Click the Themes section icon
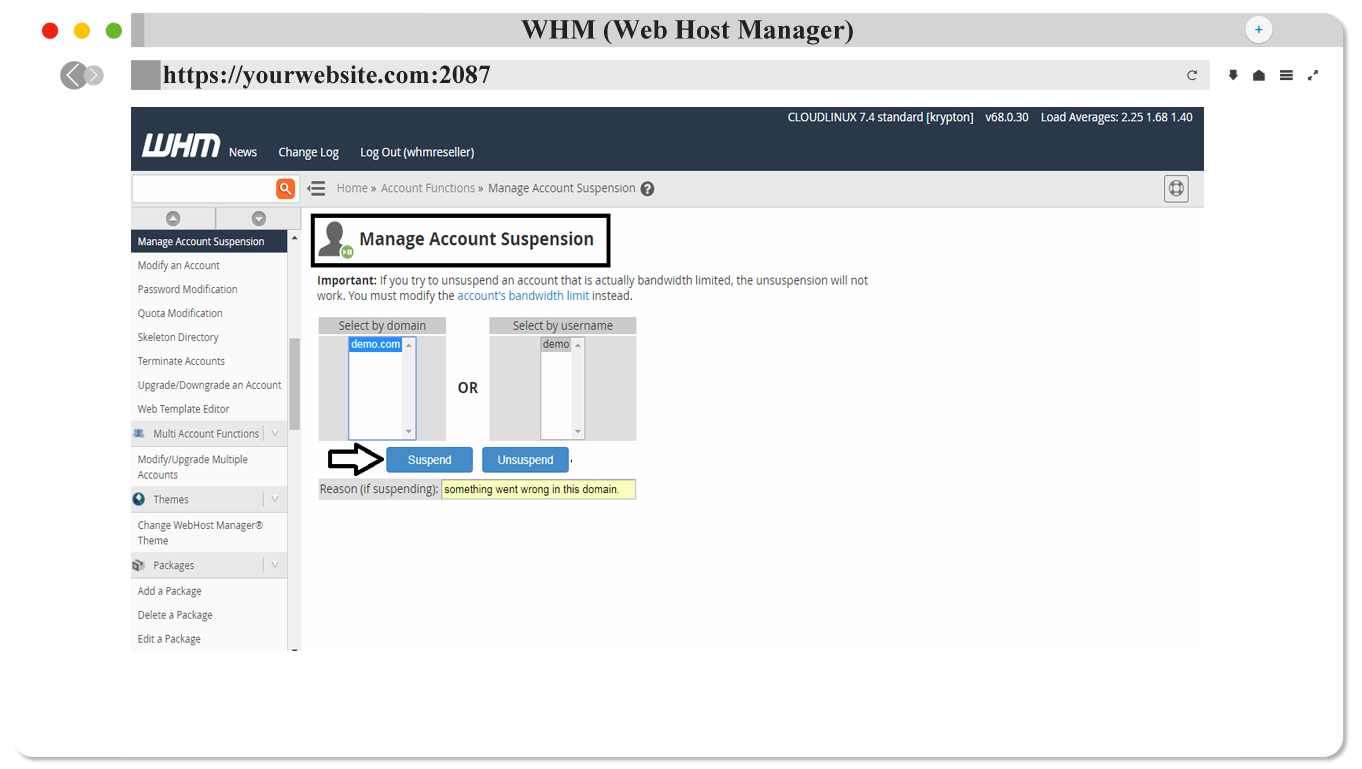This screenshot has width=1362, height=769. [138, 499]
